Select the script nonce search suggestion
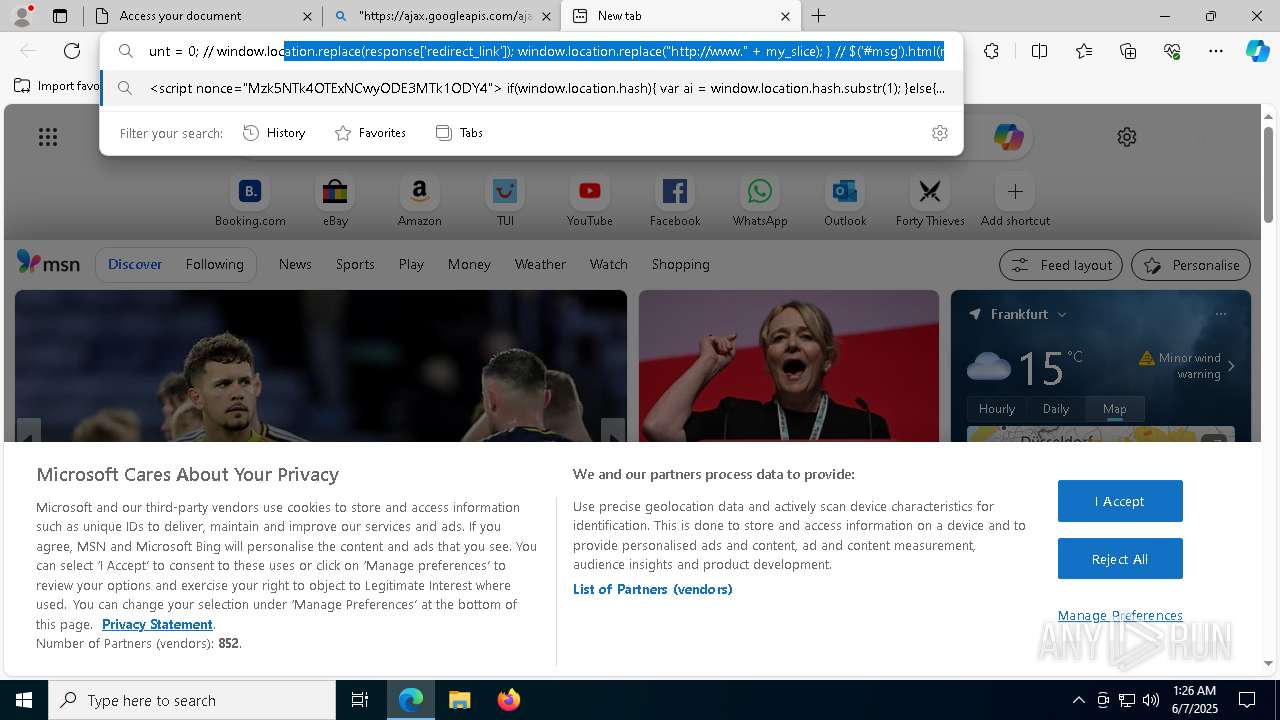Image resolution: width=1280 pixels, height=720 pixels. point(532,88)
